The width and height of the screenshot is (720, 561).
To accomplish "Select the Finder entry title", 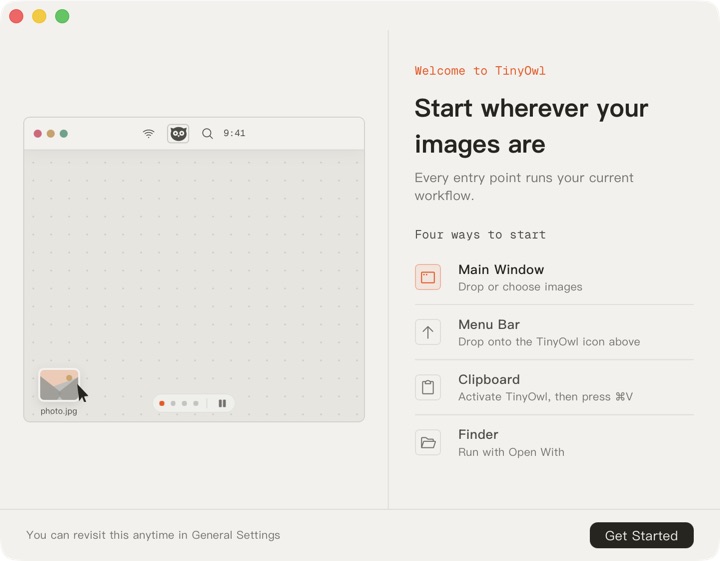I will click(478, 434).
